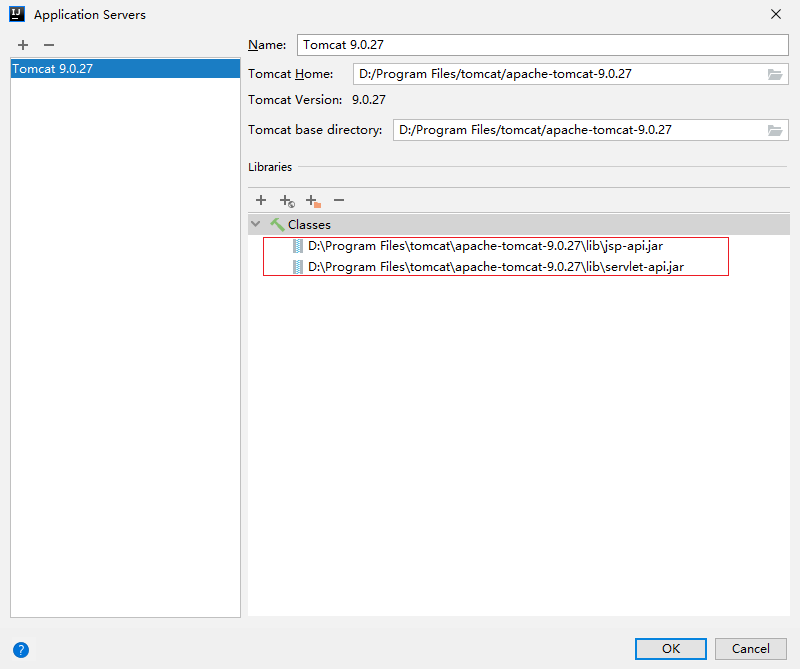Viewport: 800px width, 669px height.
Task: Click the Tomcat Version value 9.0.27
Action: 369,100
